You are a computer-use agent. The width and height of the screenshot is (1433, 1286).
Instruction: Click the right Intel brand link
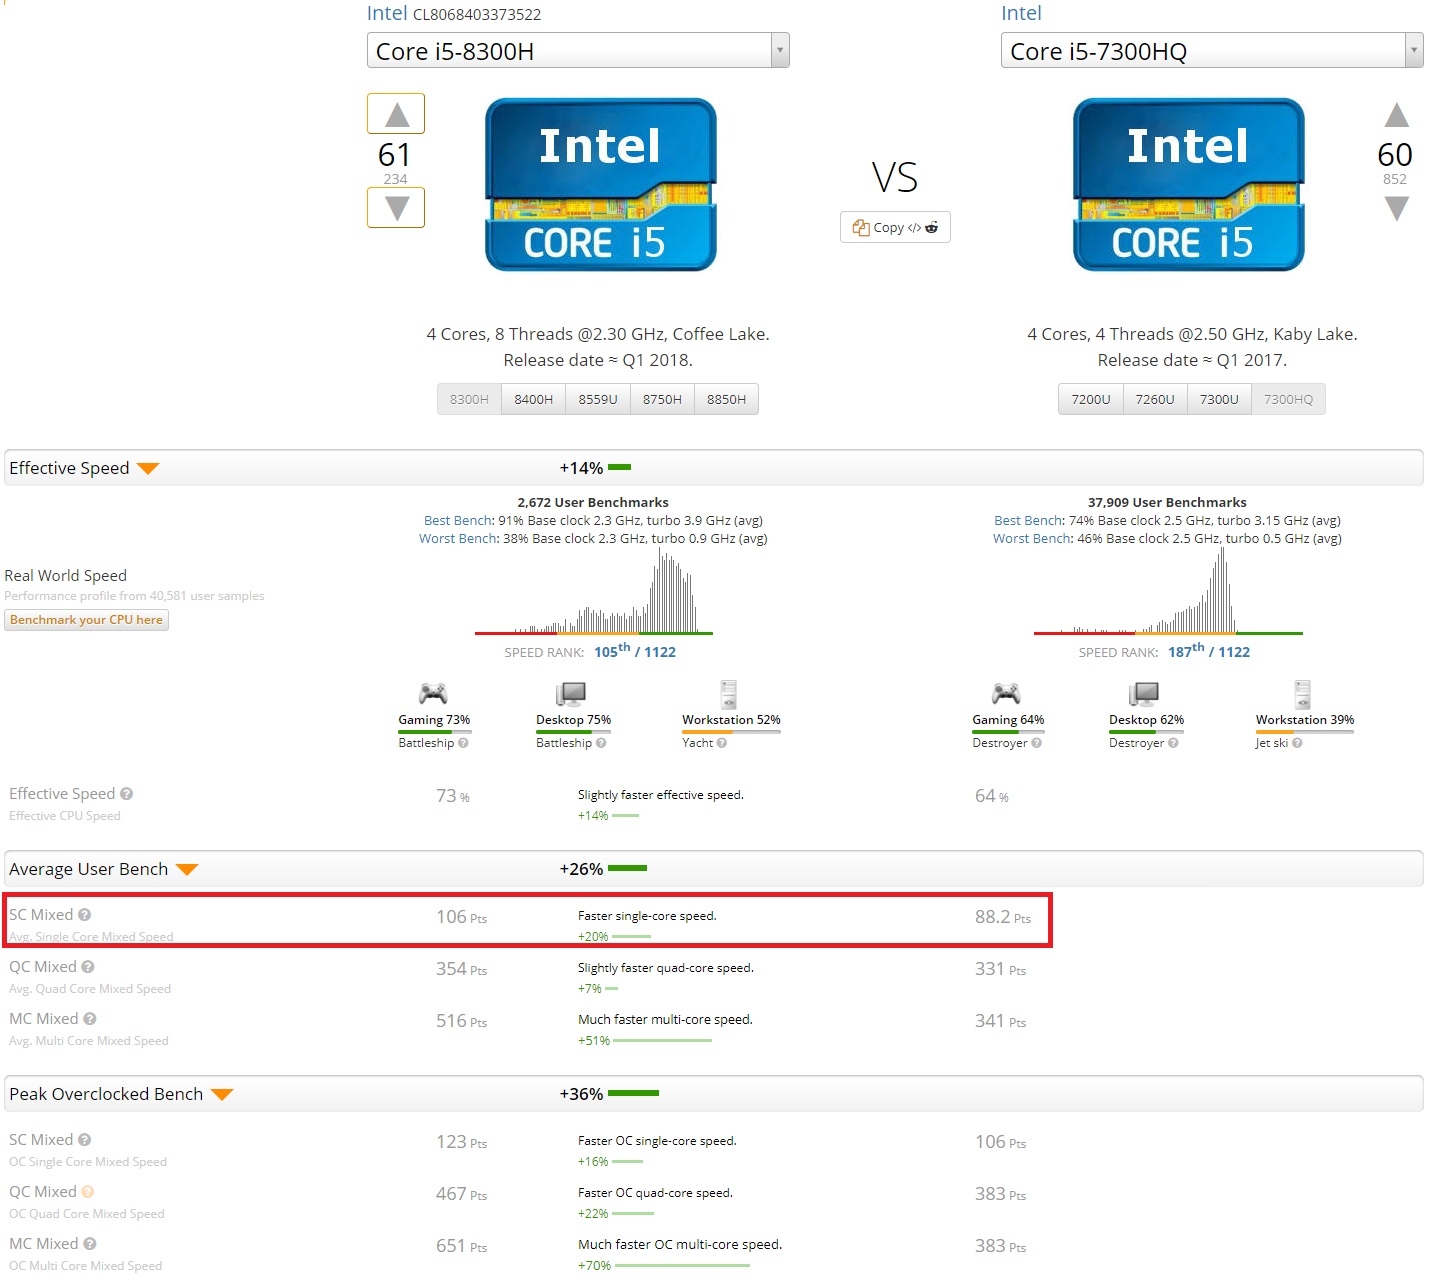coord(1021,13)
